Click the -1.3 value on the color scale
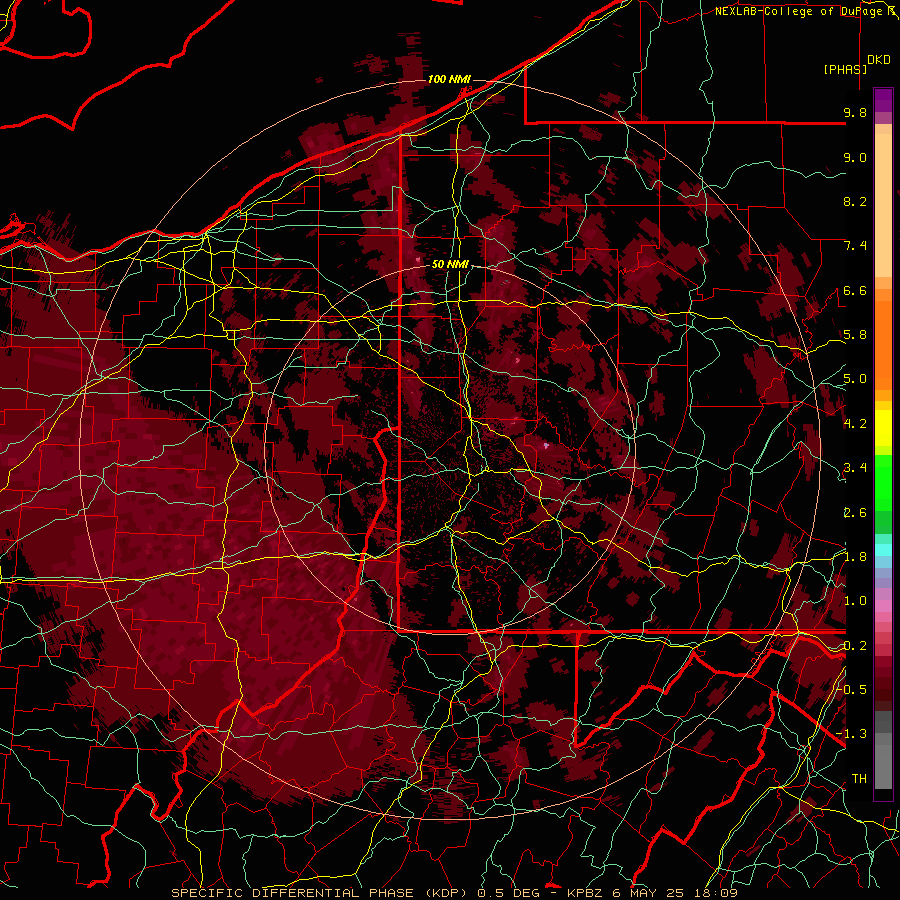The height and width of the screenshot is (900, 900). [x=852, y=734]
